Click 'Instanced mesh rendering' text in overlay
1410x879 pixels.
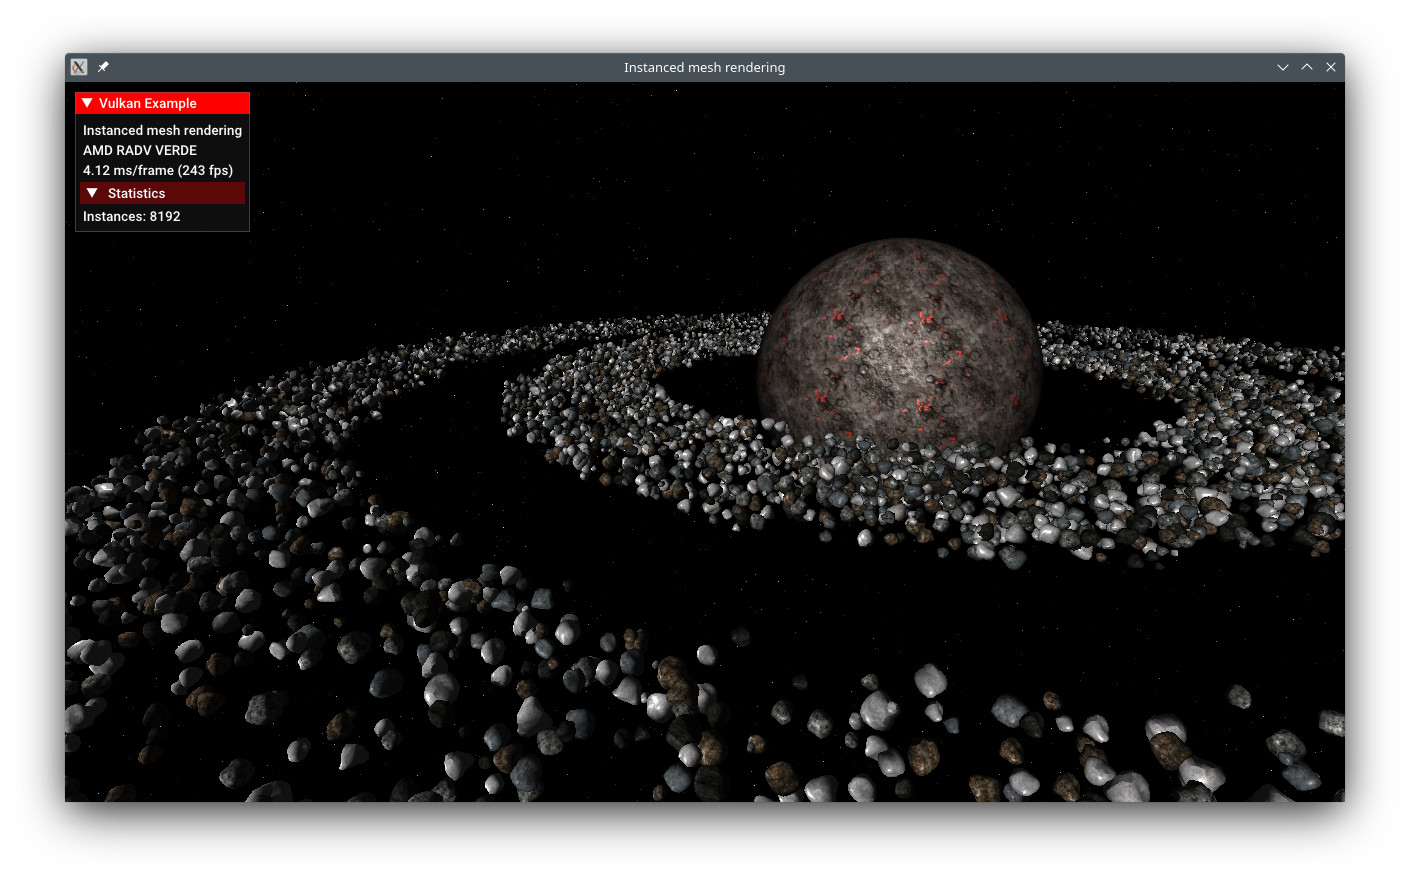click(x=162, y=130)
